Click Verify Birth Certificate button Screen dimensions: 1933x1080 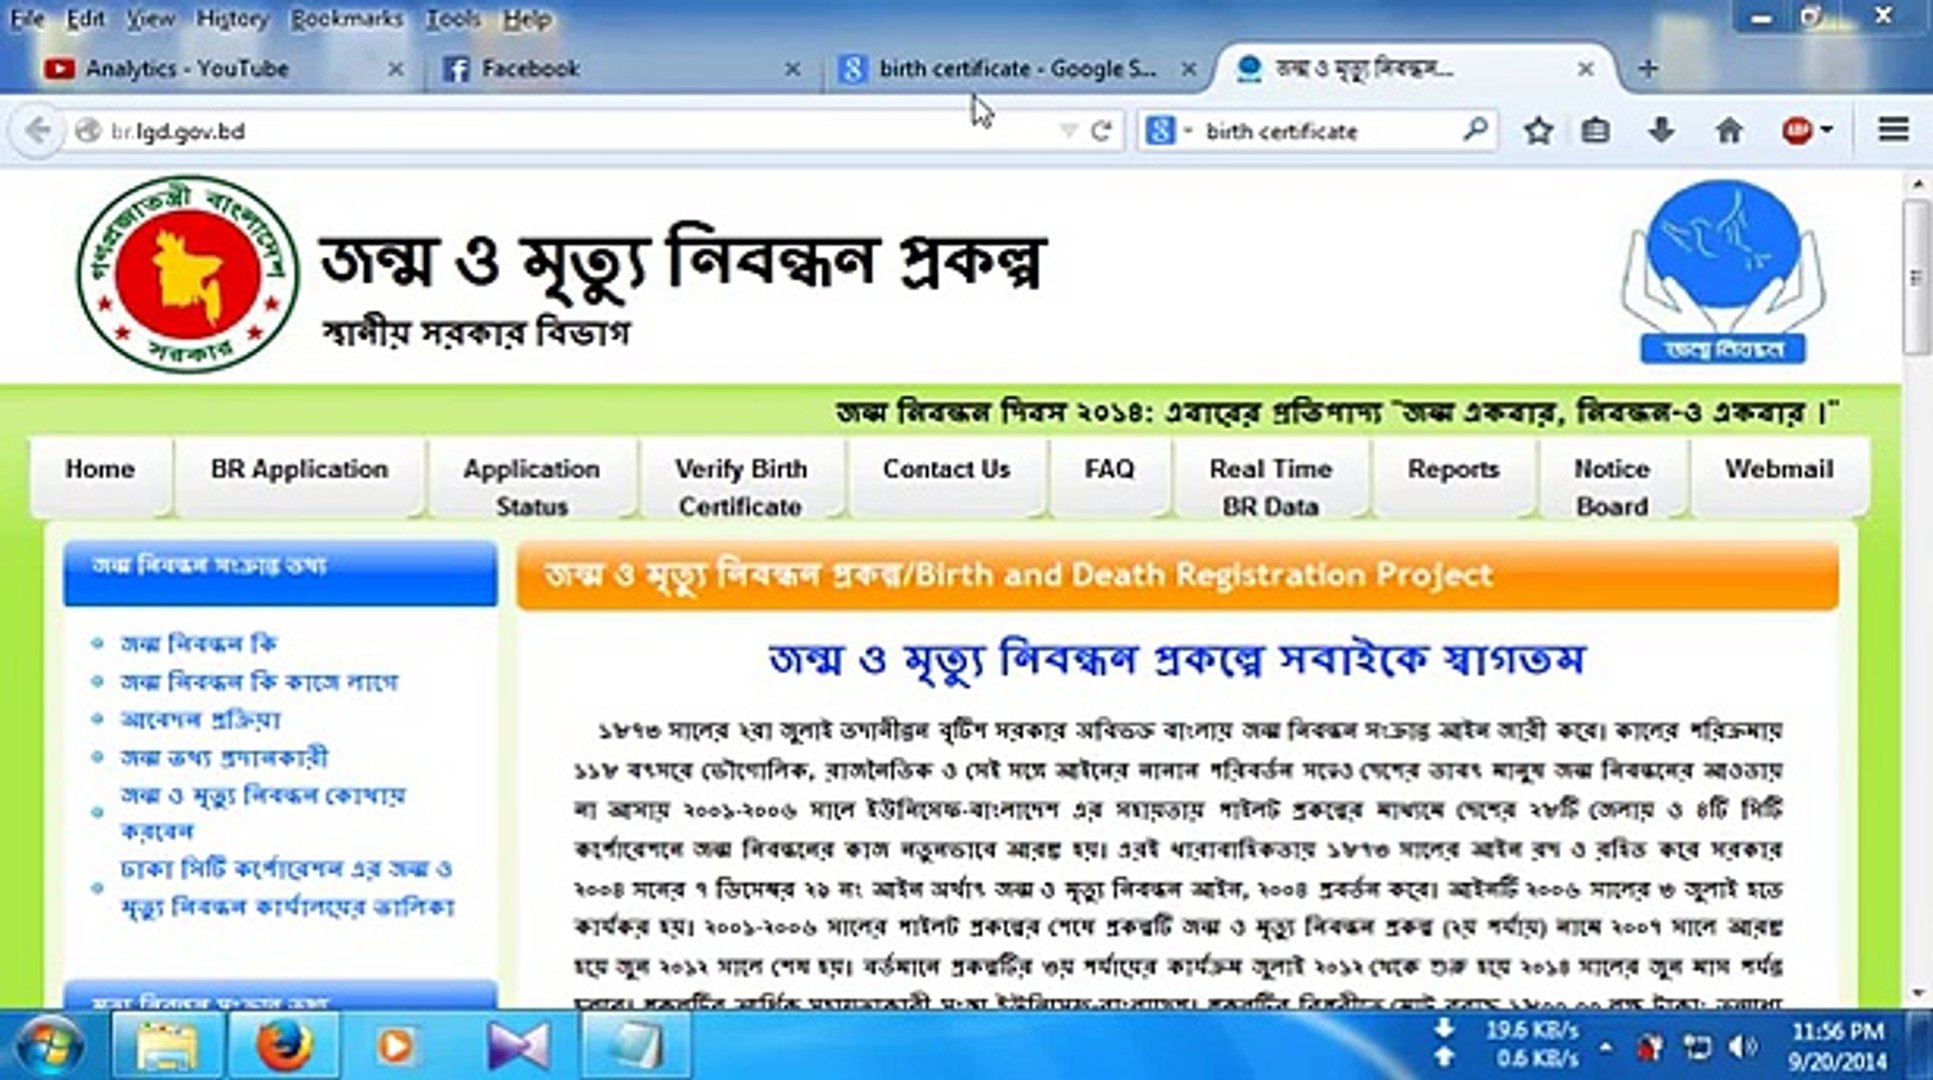click(740, 487)
